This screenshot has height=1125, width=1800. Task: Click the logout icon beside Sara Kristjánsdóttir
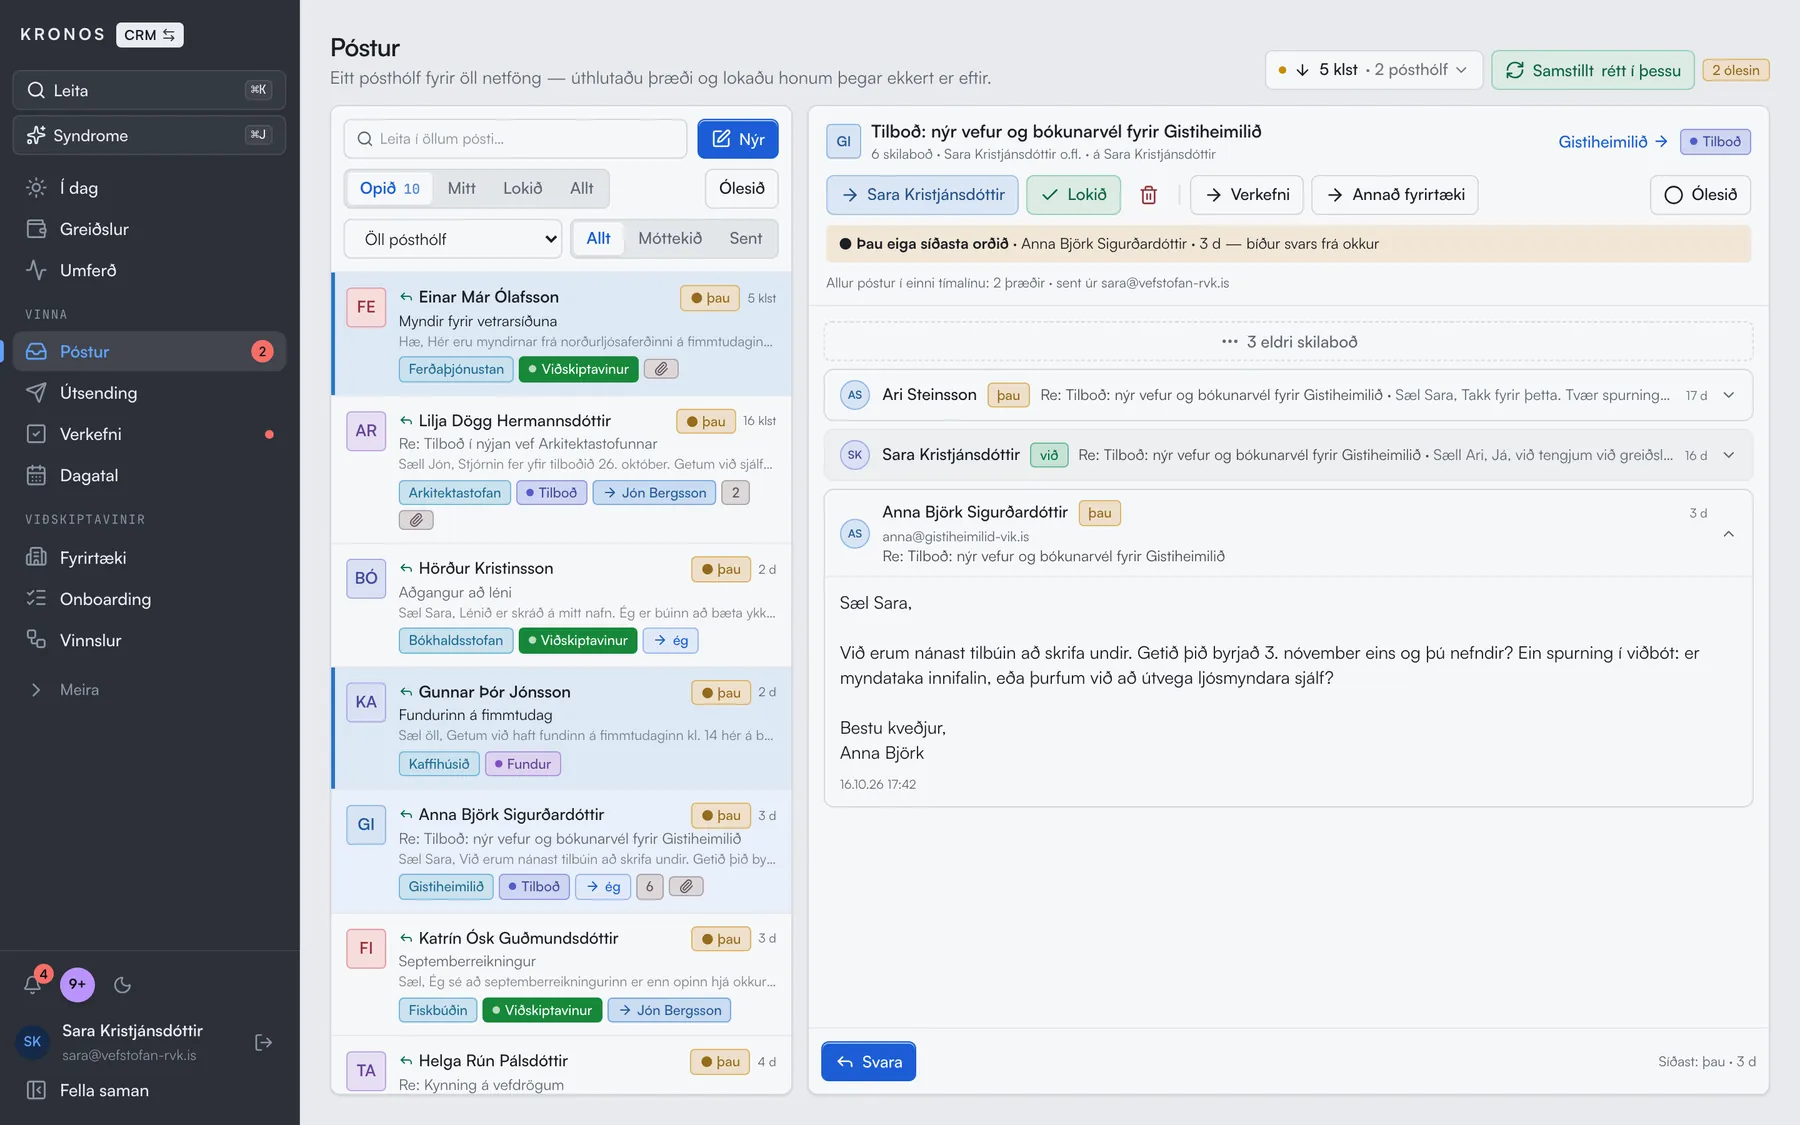point(264,1042)
